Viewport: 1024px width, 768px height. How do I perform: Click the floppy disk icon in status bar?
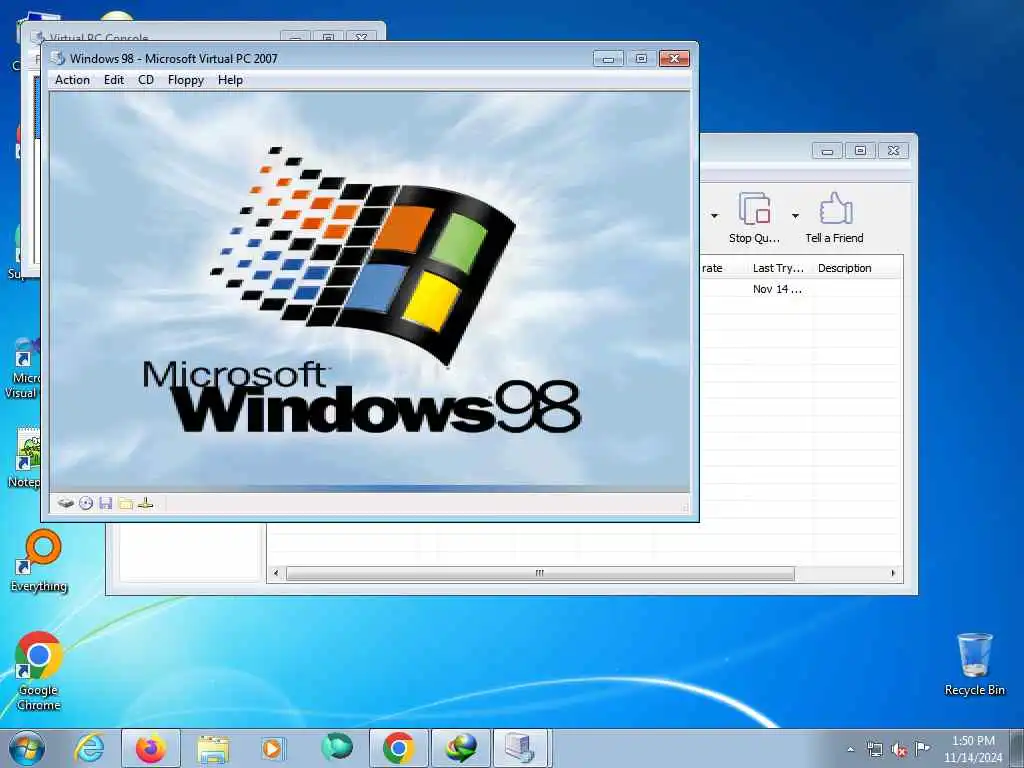pos(106,503)
